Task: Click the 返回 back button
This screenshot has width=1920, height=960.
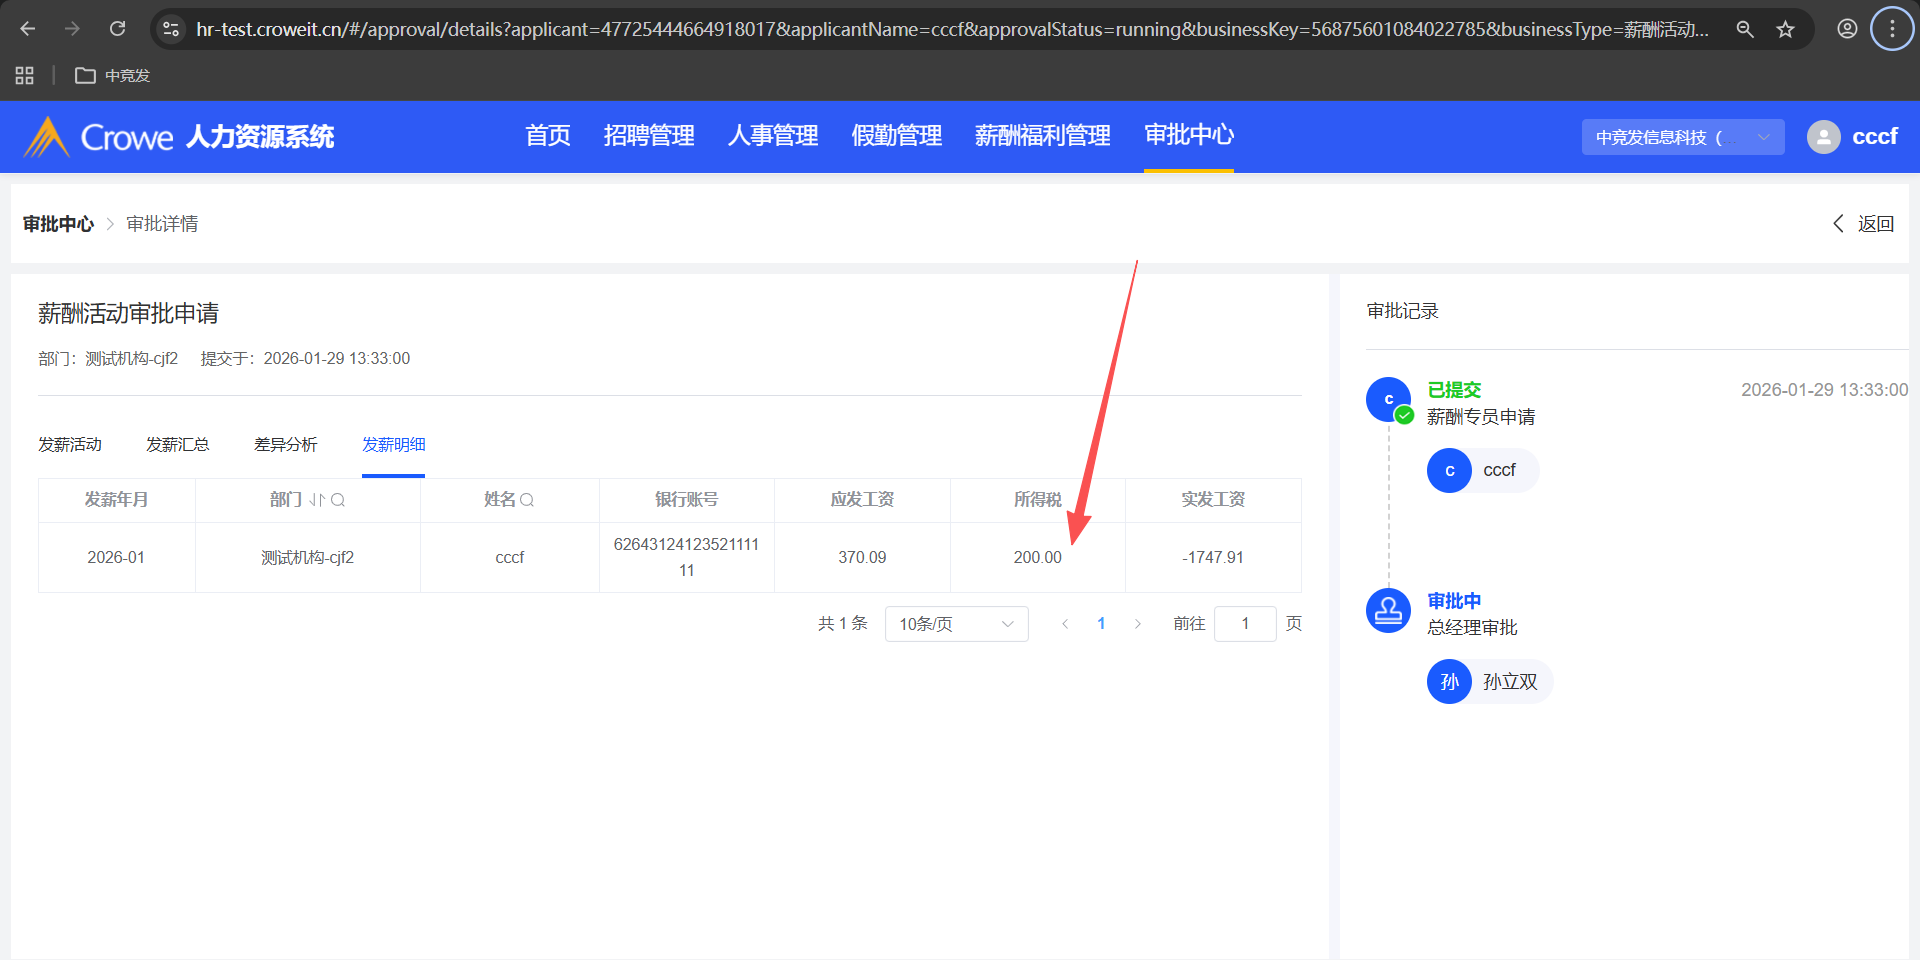Action: point(1863,224)
